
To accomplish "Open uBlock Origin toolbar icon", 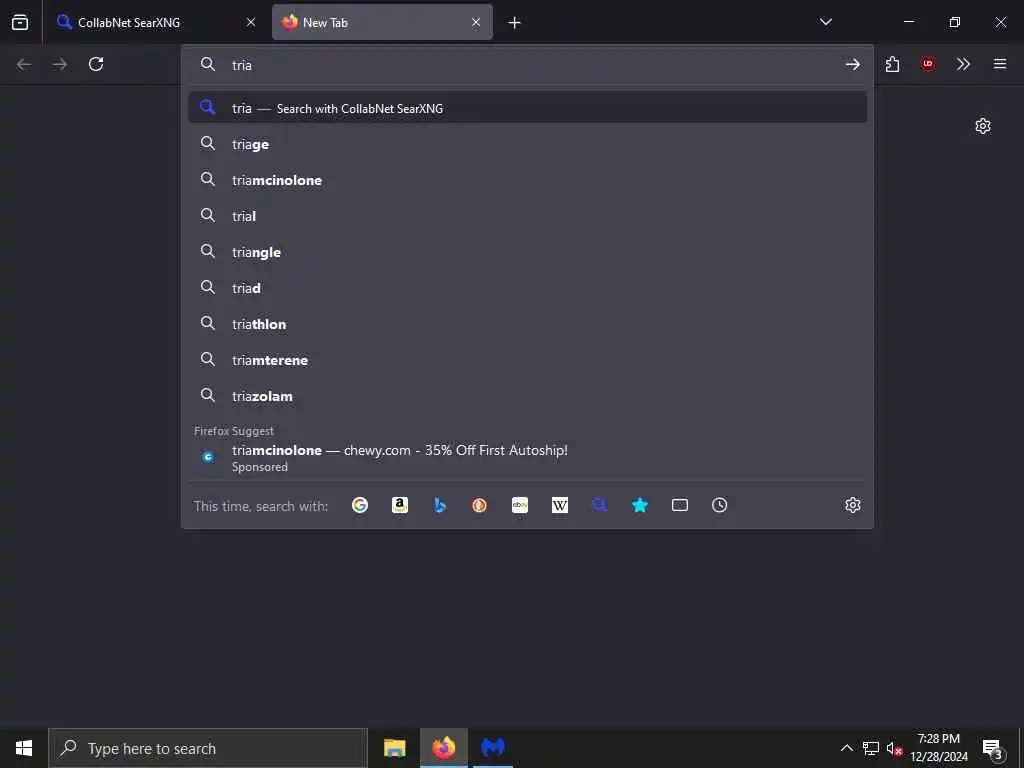I will coord(928,64).
